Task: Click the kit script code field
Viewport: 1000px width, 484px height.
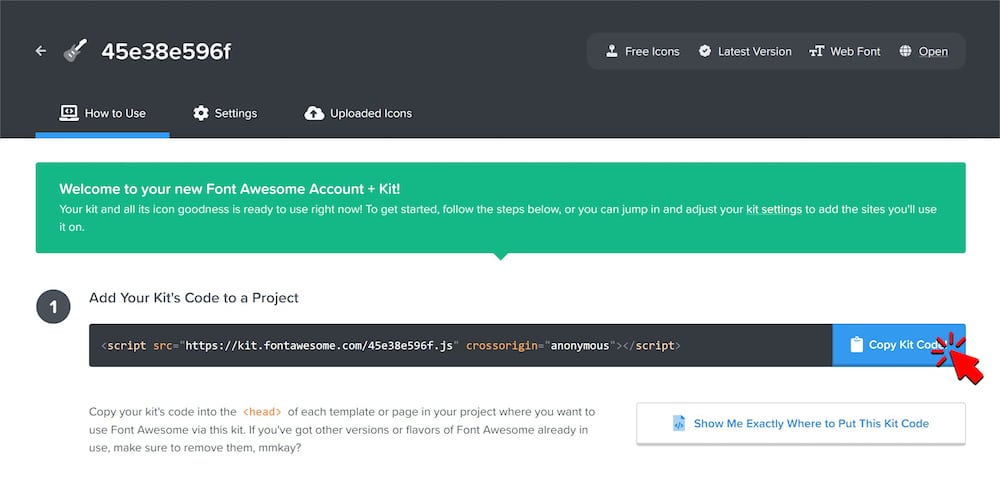Action: click(x=460, y=345)
